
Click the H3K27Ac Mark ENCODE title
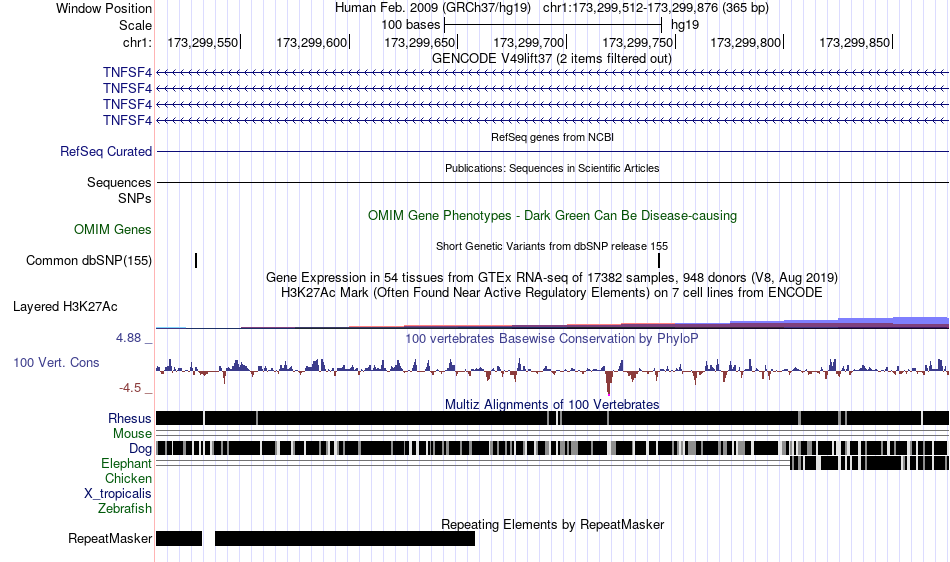click(552, 293)
